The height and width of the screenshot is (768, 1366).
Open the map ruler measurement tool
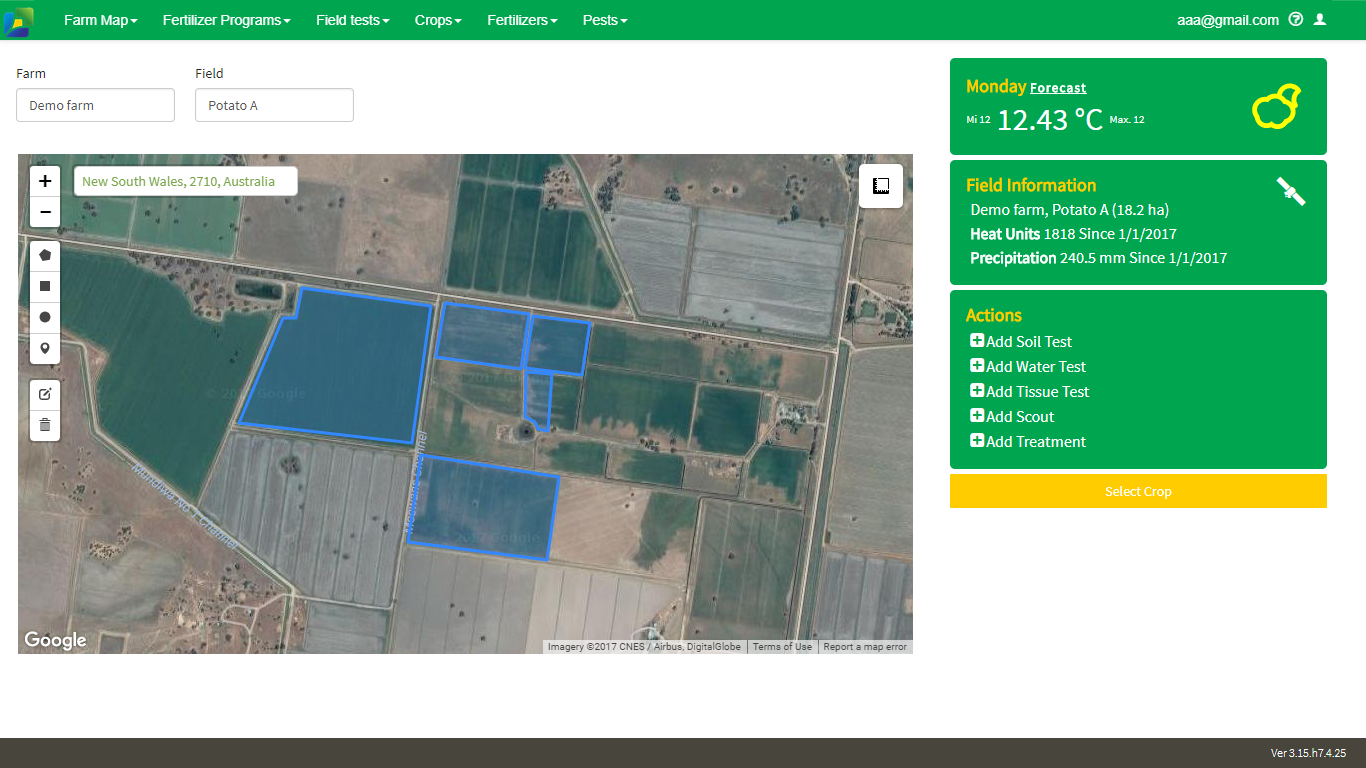click(x=881, y=186)
